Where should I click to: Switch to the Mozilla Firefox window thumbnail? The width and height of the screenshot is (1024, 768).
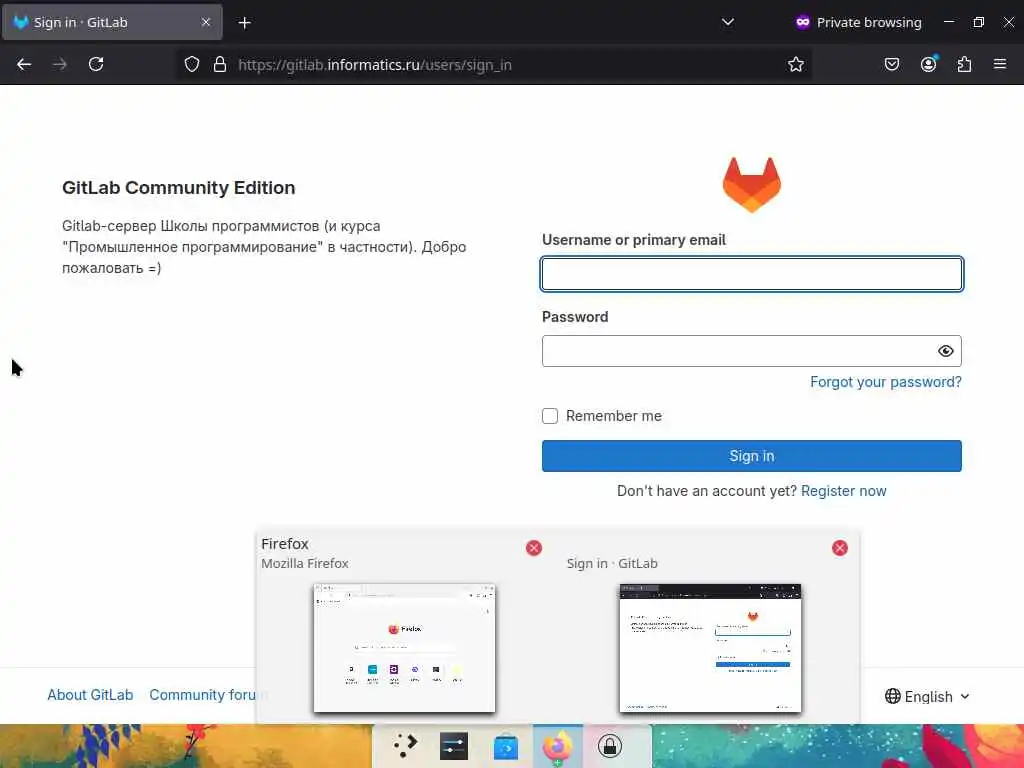(404, 648)
